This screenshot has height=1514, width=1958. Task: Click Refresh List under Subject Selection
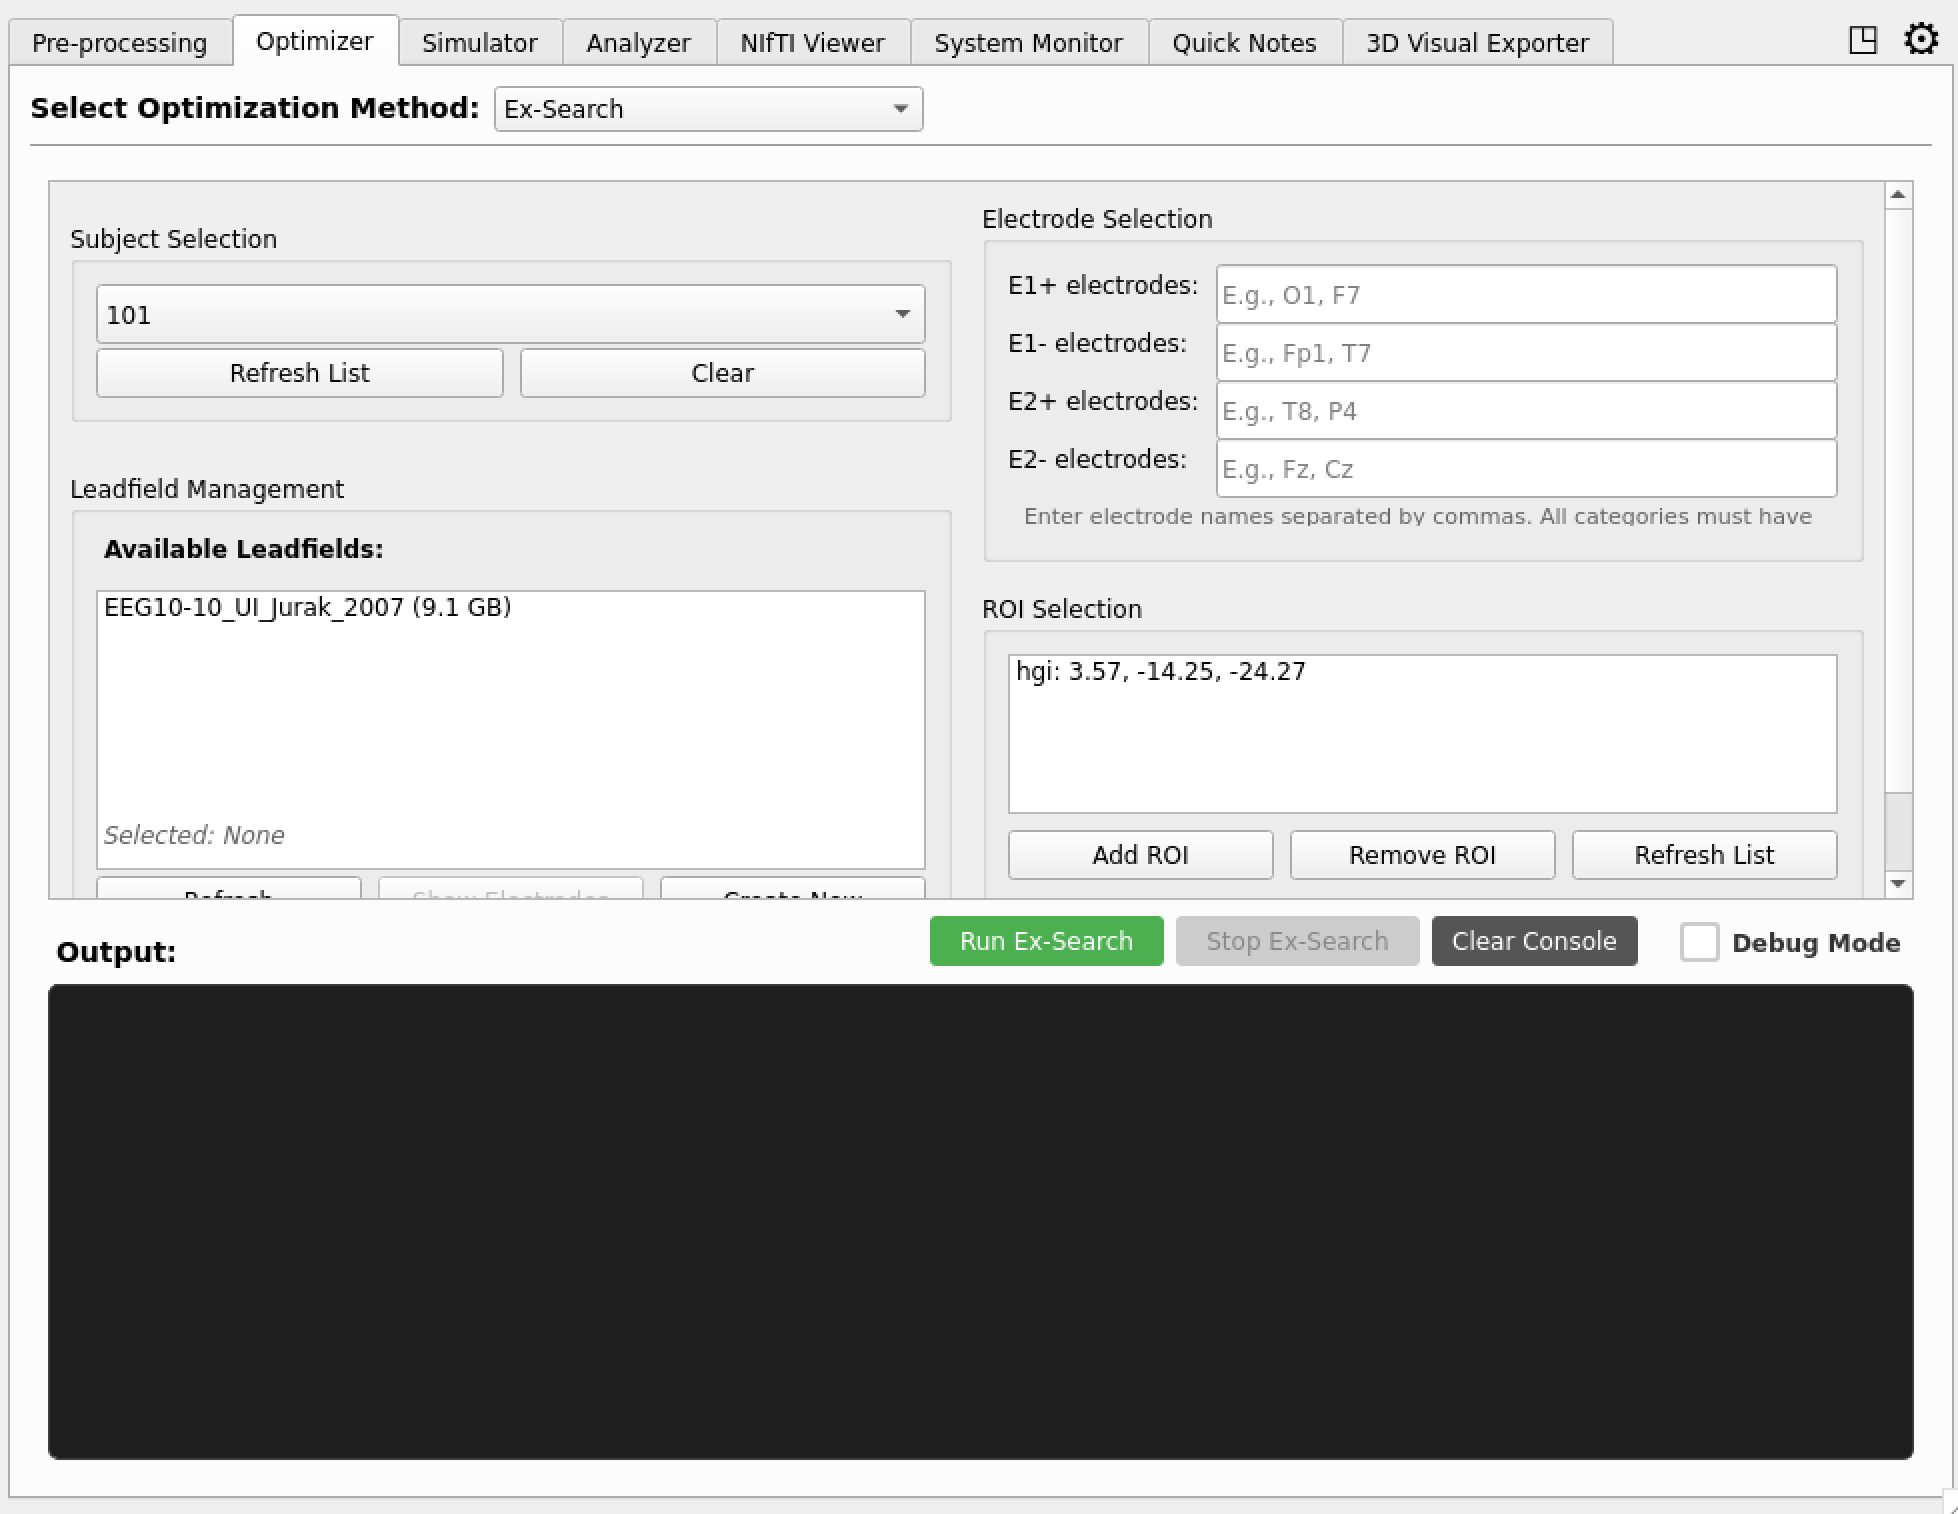[x=299, y=372]
